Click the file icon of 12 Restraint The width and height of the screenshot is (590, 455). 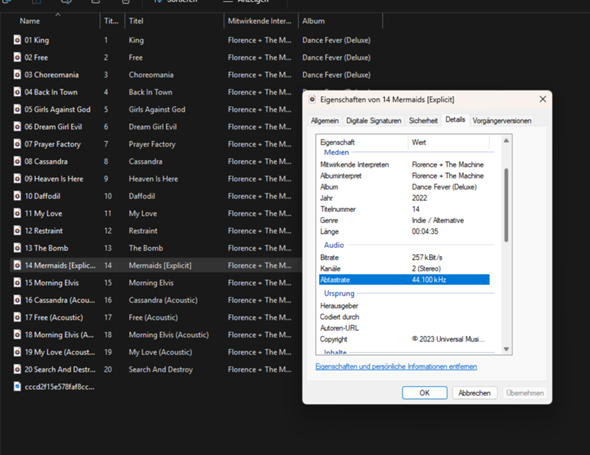[x=17, y=230]
